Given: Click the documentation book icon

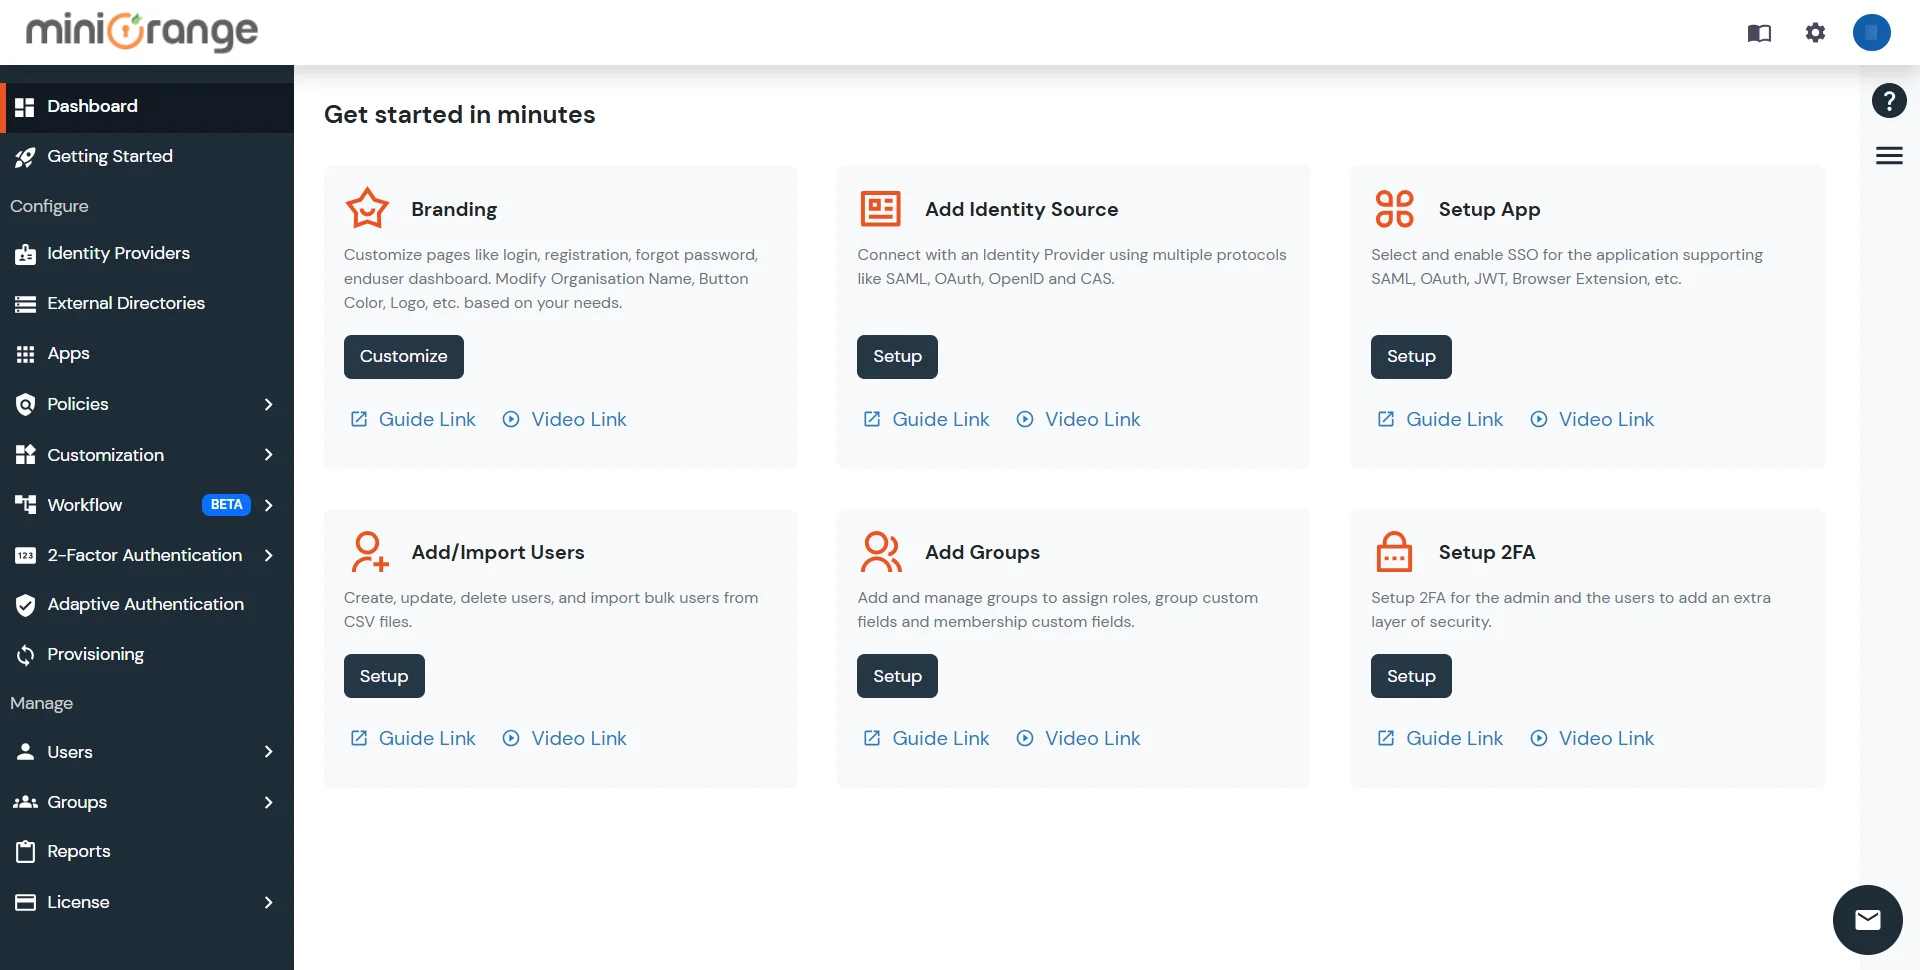Looking at the screenshot, I should click(1759, 32).
